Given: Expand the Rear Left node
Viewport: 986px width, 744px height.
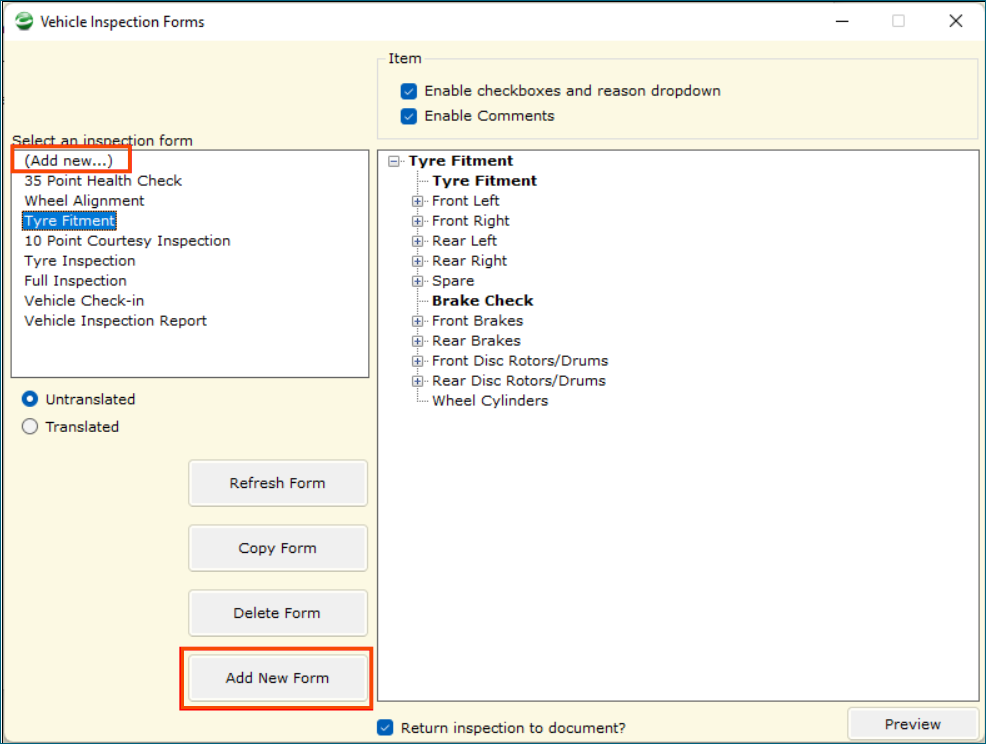Looking at the screenshot, I should point(418,242).
